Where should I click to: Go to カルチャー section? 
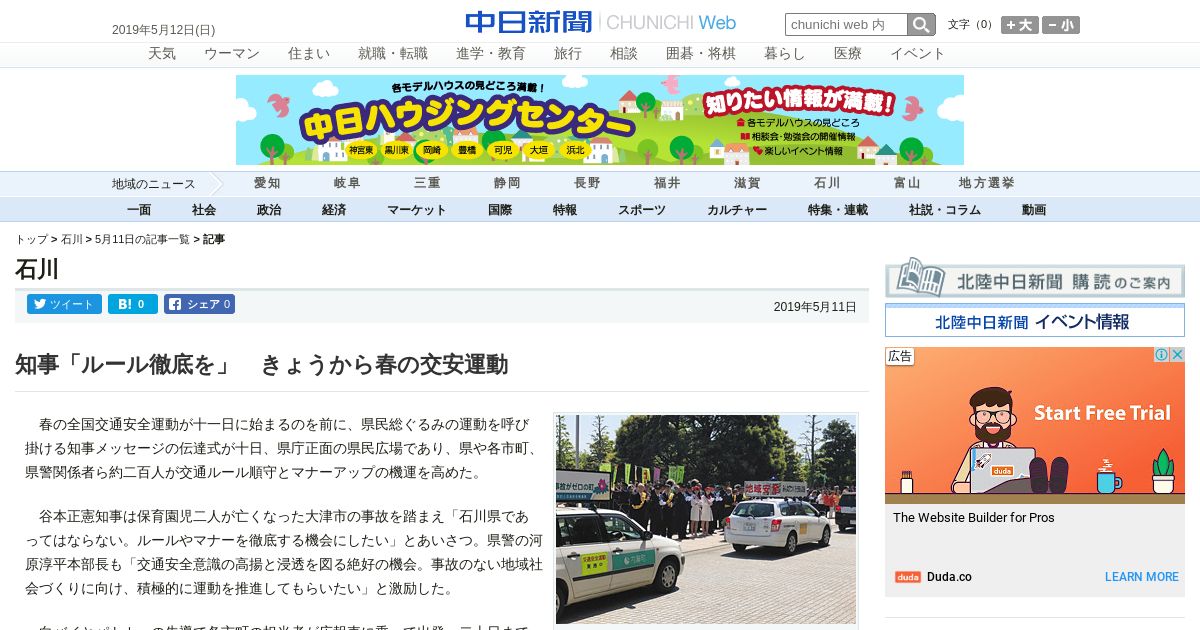737,210
